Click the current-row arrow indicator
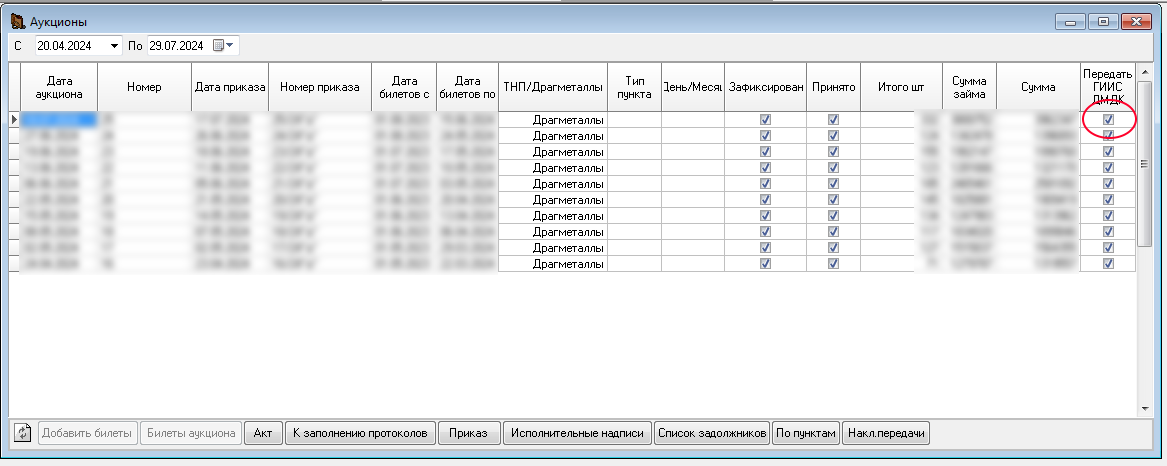Image resolution: width=1167 pixels, height=466 pixels. point(14,119)
